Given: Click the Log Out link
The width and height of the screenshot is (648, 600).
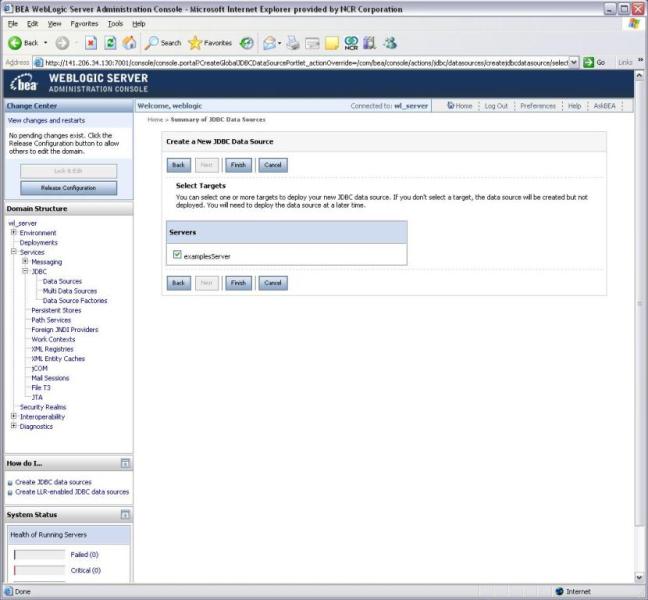Looking at the screenshot, I should click(496, 106).
